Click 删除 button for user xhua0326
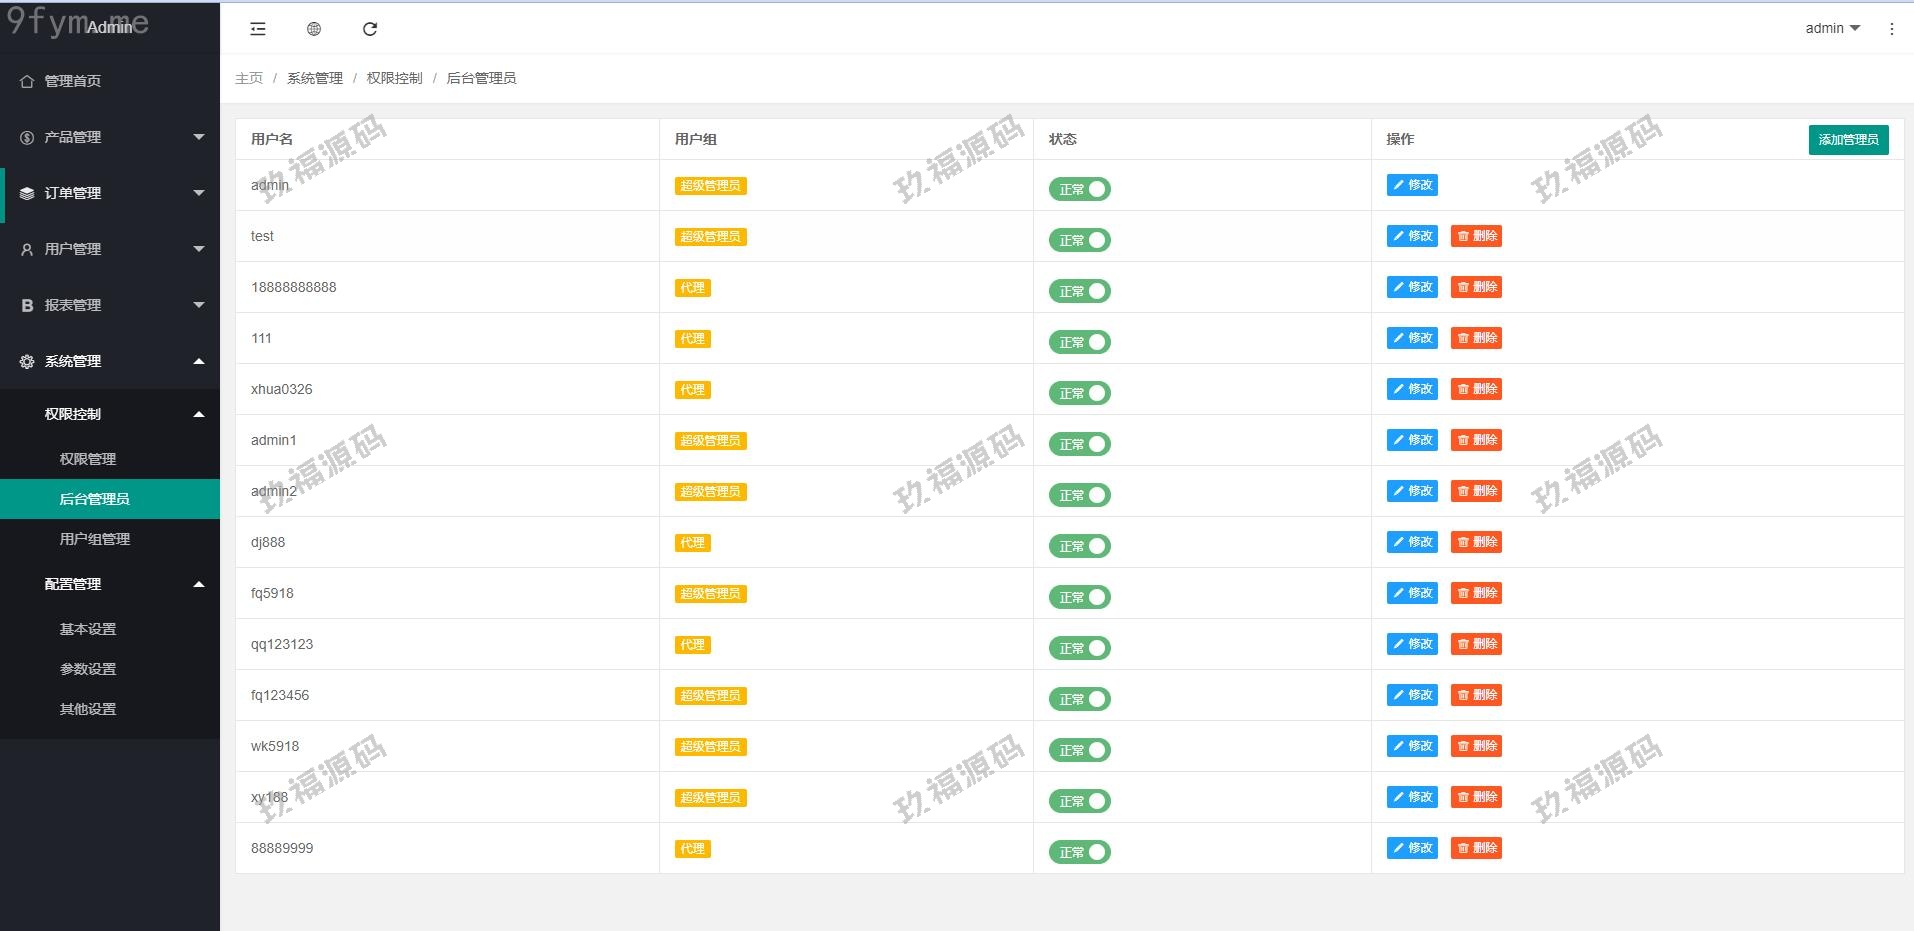Image resolution: width=1914 pixels, height=931 pixels. (x=1476, y=389)
